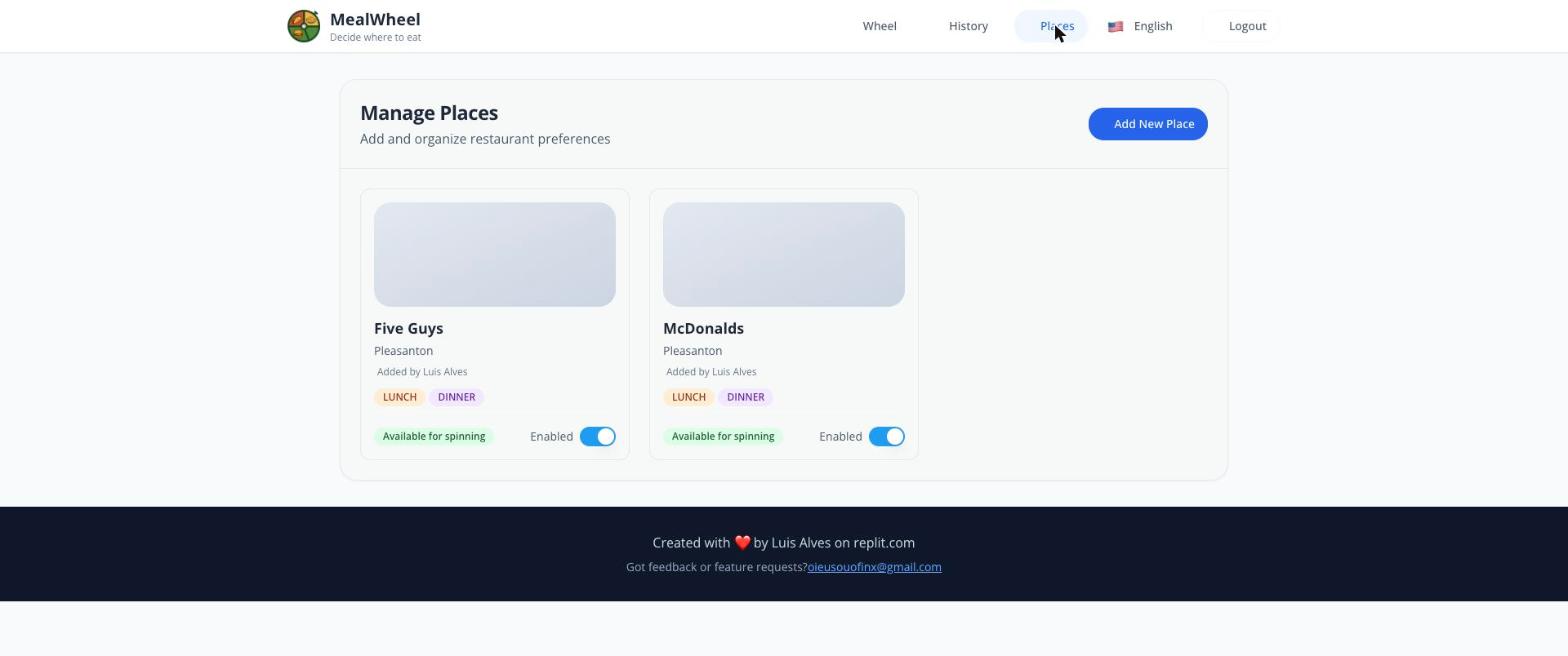The image size is (1568, 656).
Task: Click the McDonalds image placeholder
Action: [x=784, y=255]
